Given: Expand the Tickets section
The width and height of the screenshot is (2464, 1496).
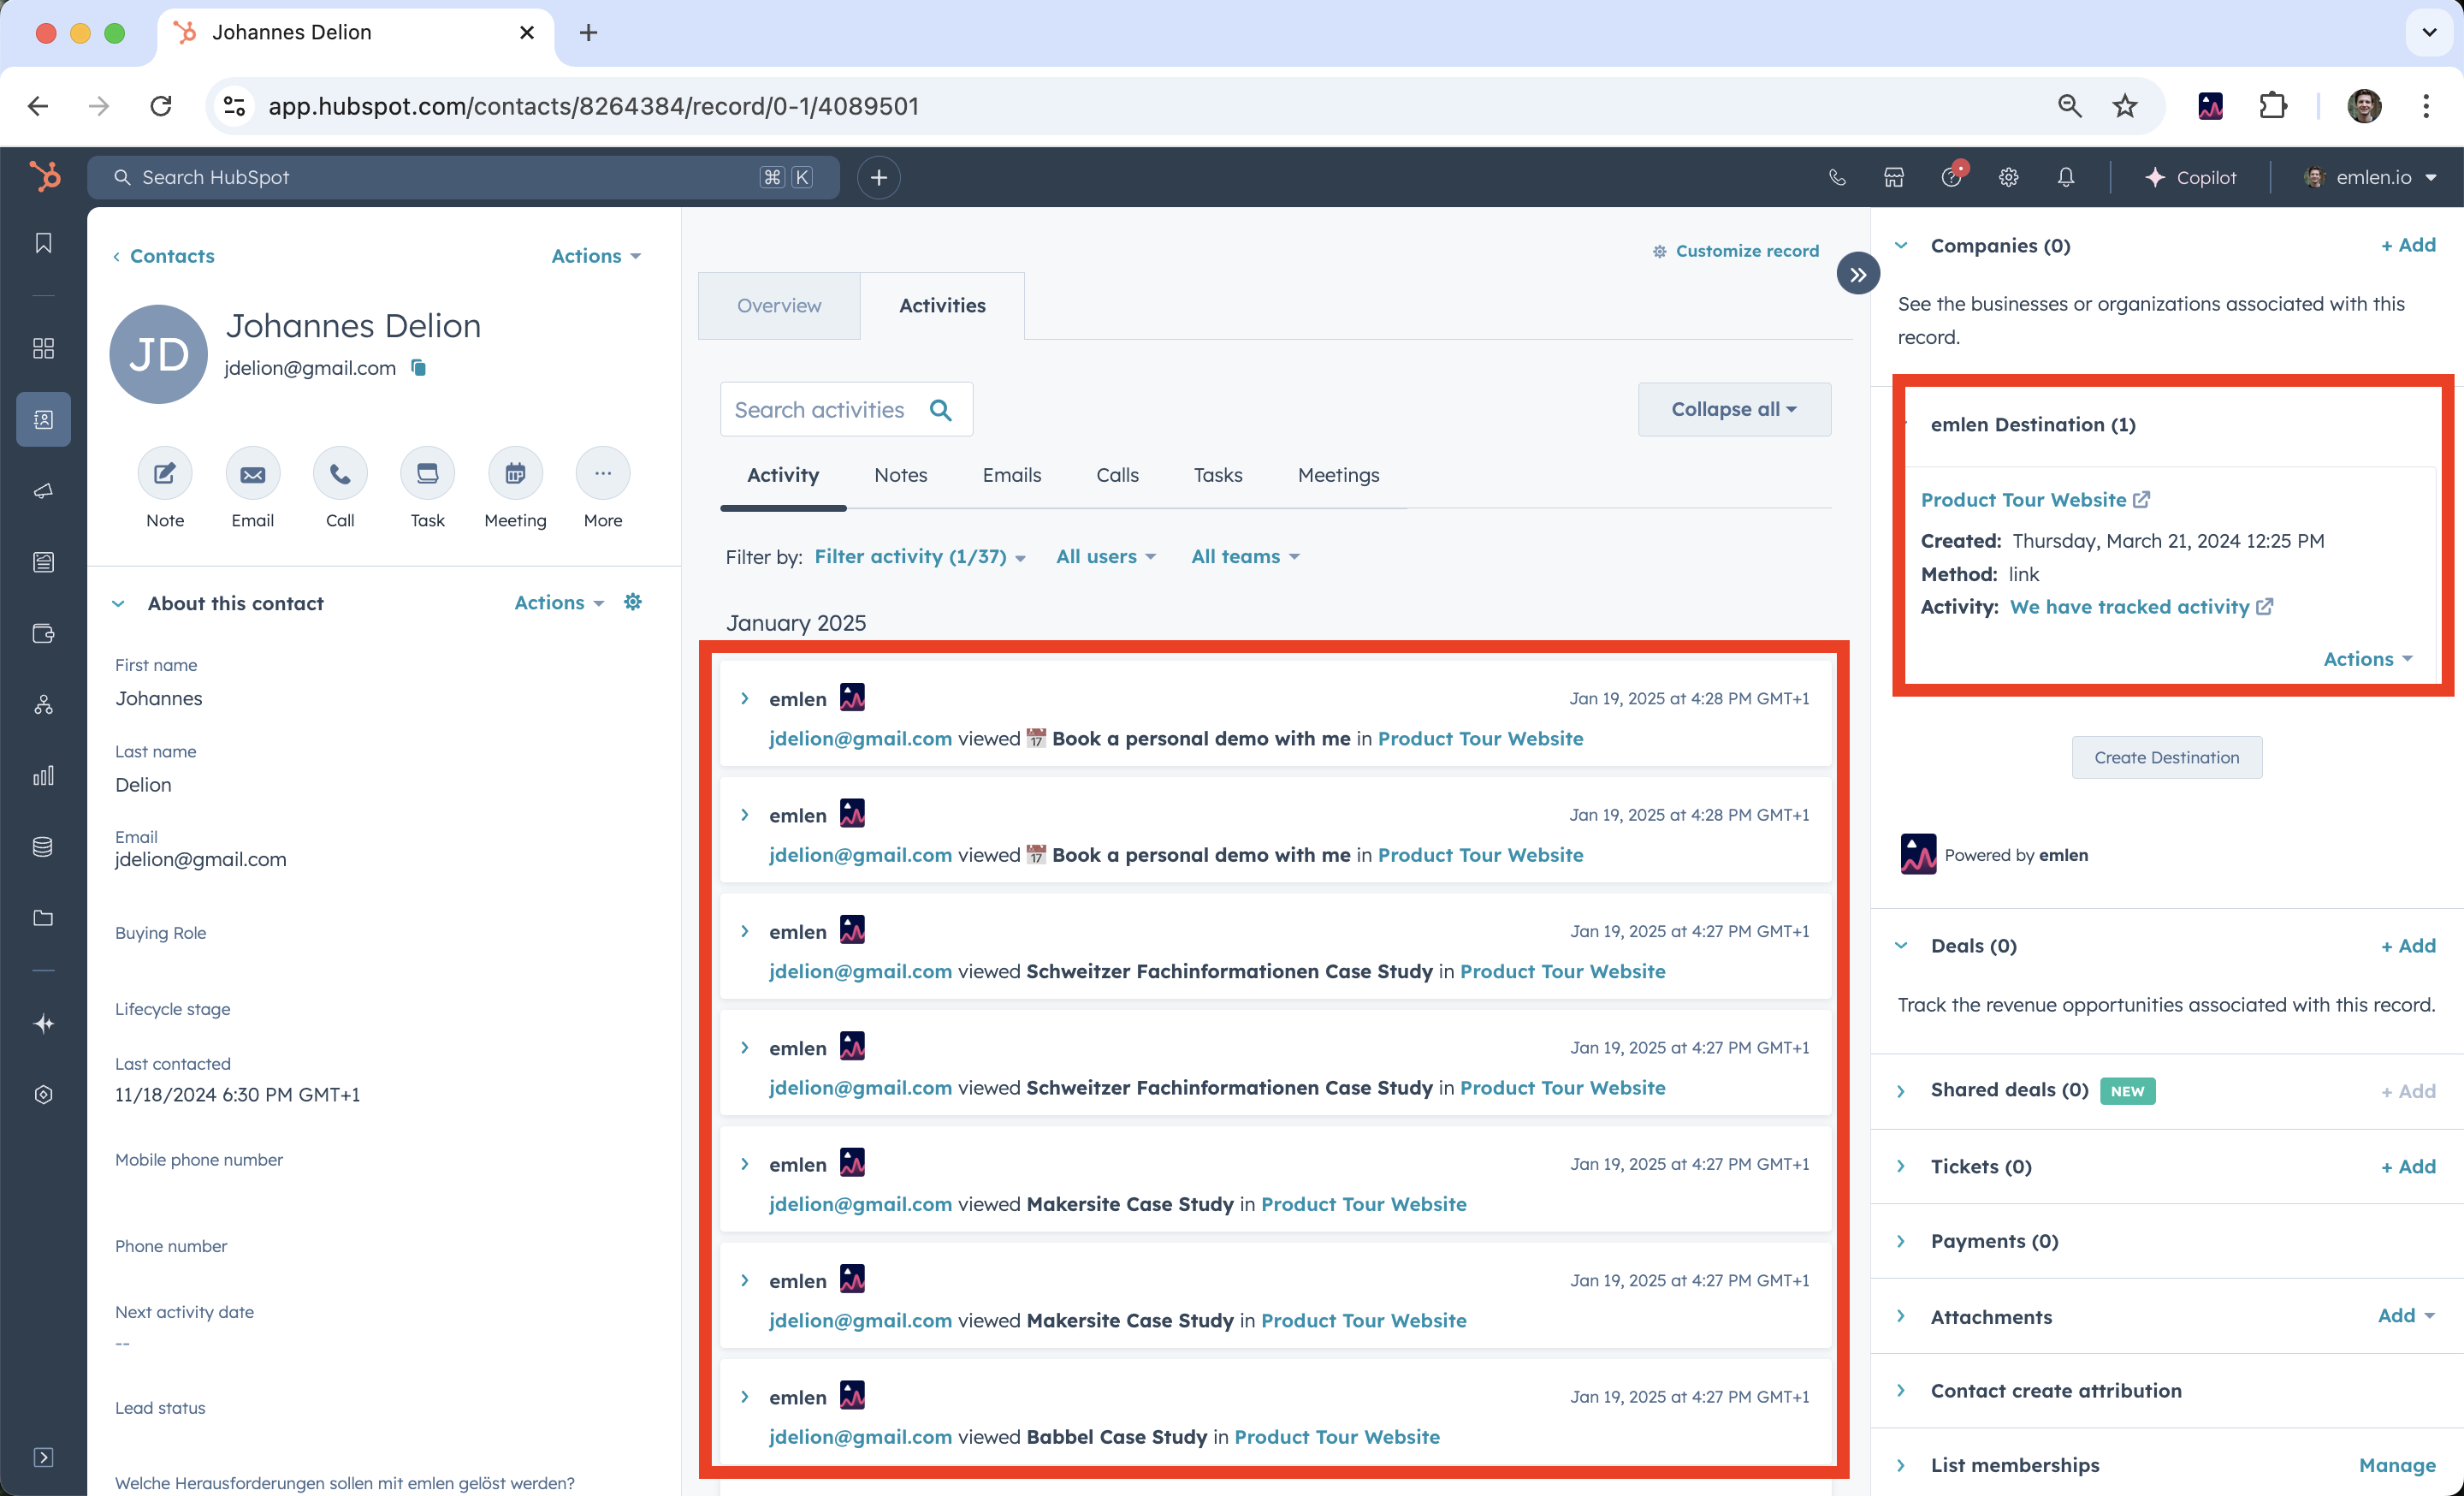Looking at the screenshot, I should (x=1901, y=1166).
